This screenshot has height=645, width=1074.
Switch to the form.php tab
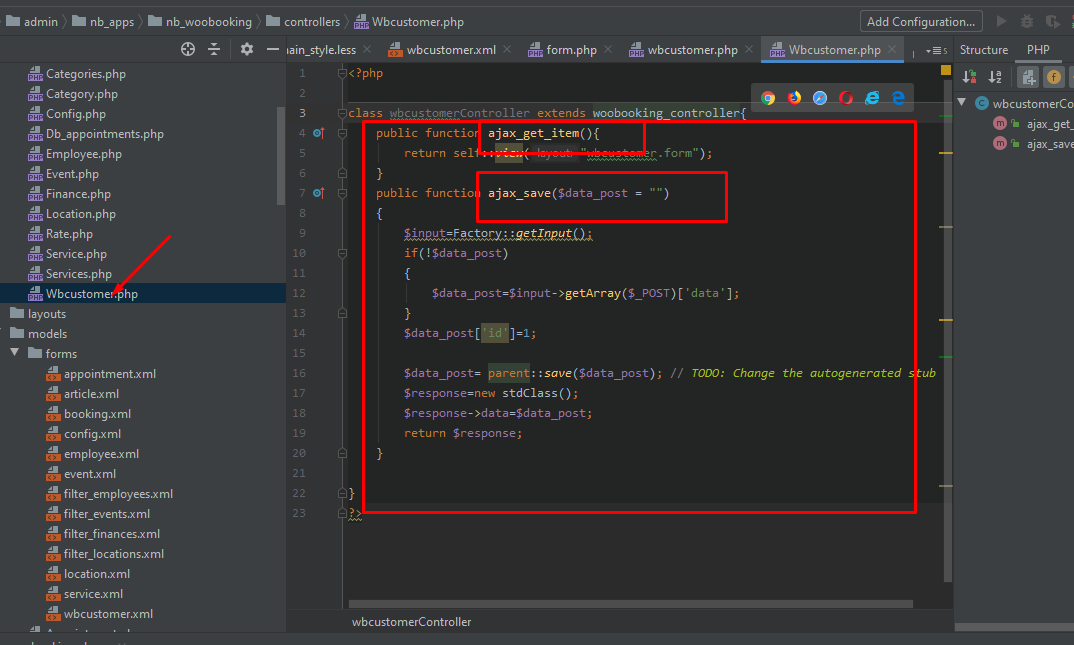coord(570,50)
